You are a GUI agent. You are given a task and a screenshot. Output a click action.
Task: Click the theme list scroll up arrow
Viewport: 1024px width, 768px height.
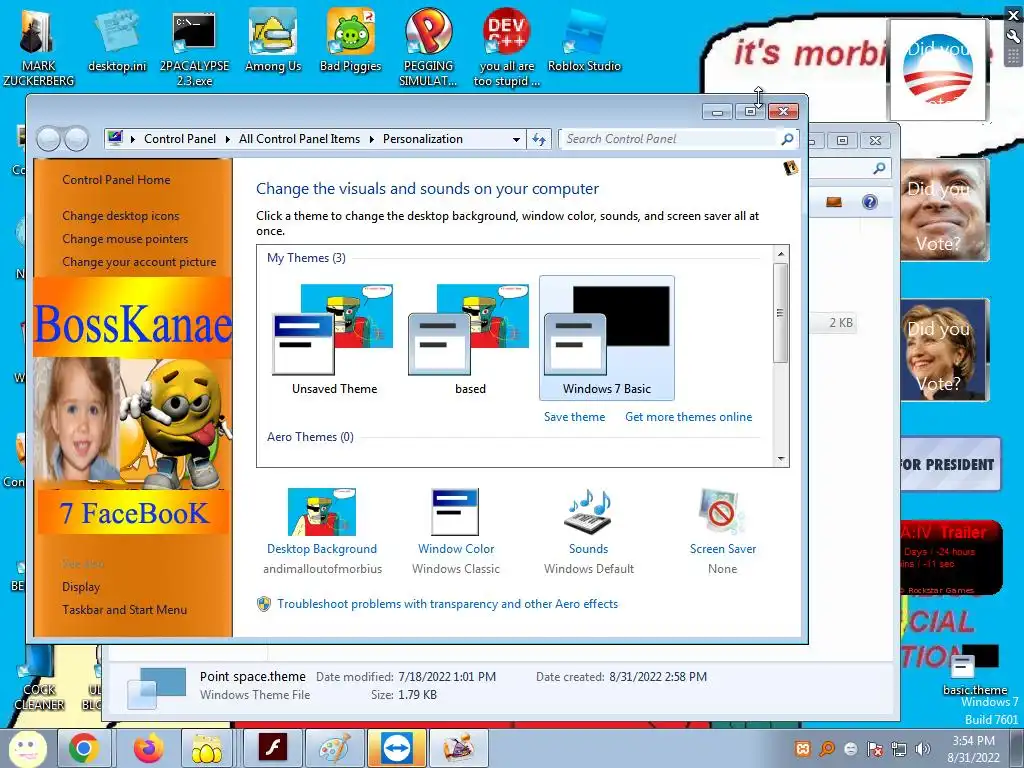click(x=780, y=254)
